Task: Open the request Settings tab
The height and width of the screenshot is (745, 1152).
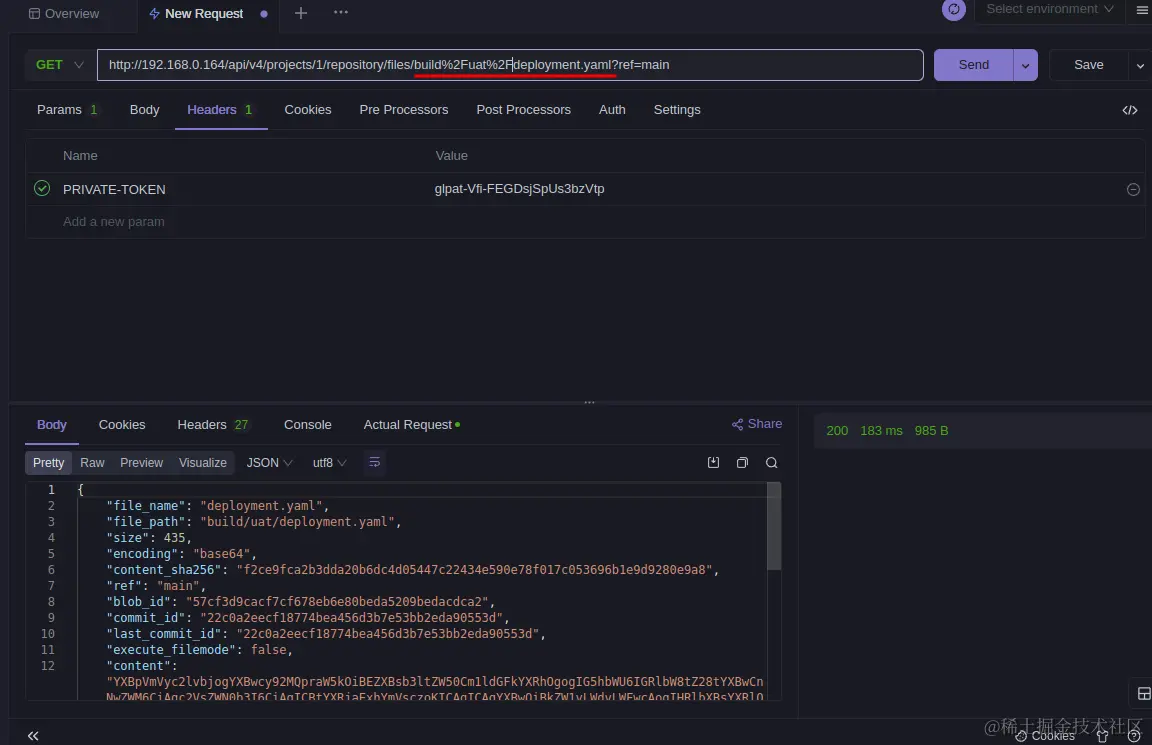Action: point(677,109)
